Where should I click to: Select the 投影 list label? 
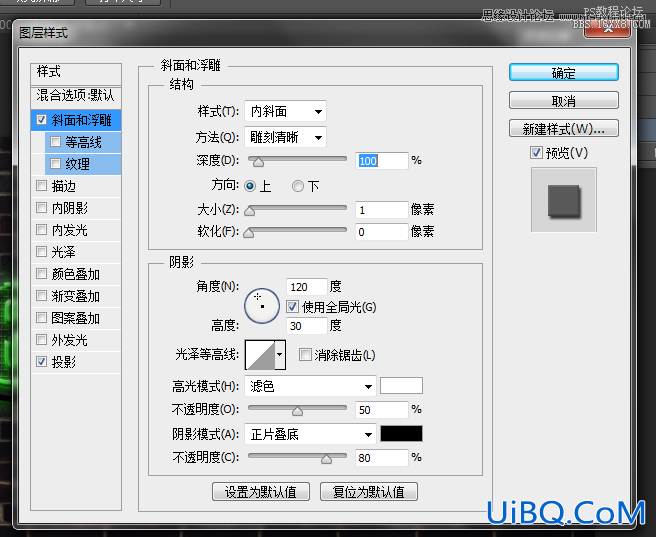pos(64,362)
